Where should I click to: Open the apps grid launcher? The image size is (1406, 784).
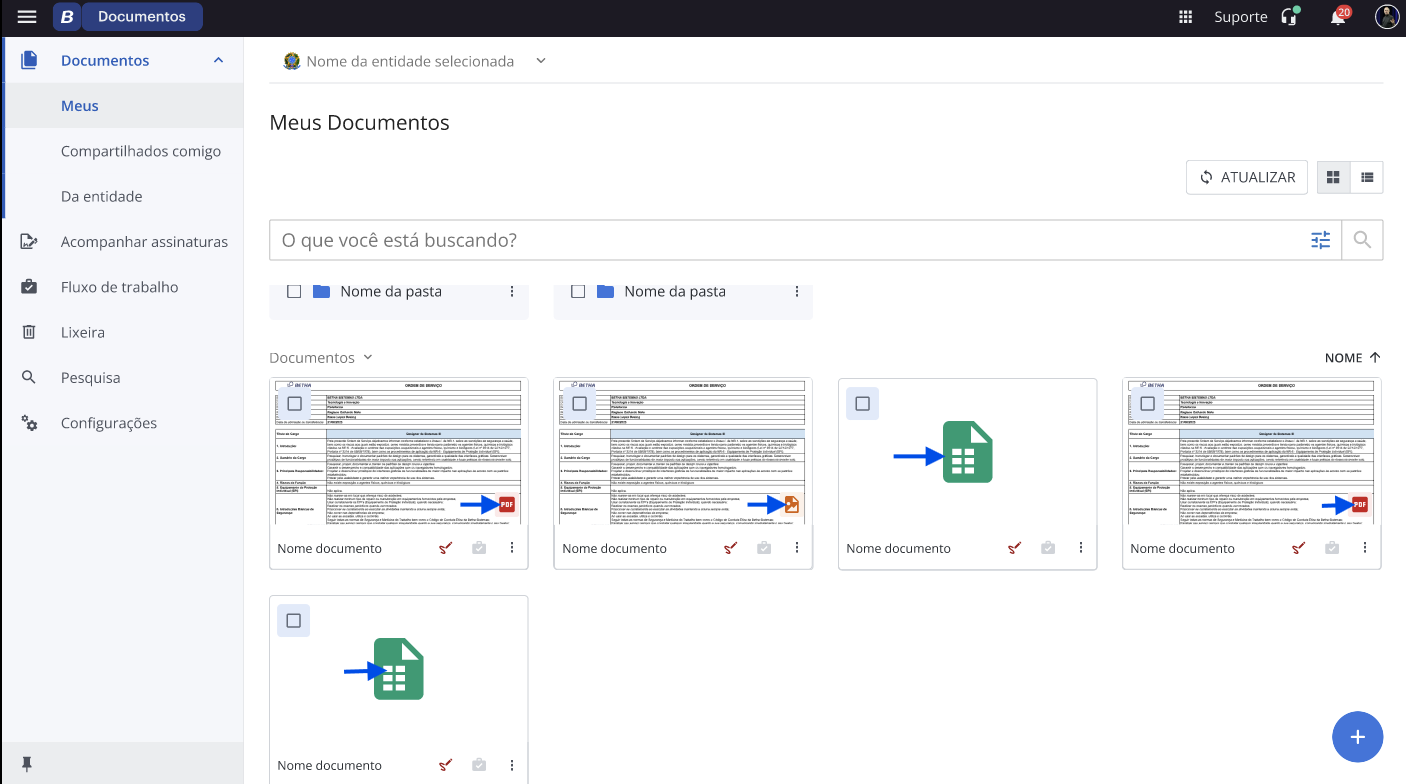tap(1186, 17)
